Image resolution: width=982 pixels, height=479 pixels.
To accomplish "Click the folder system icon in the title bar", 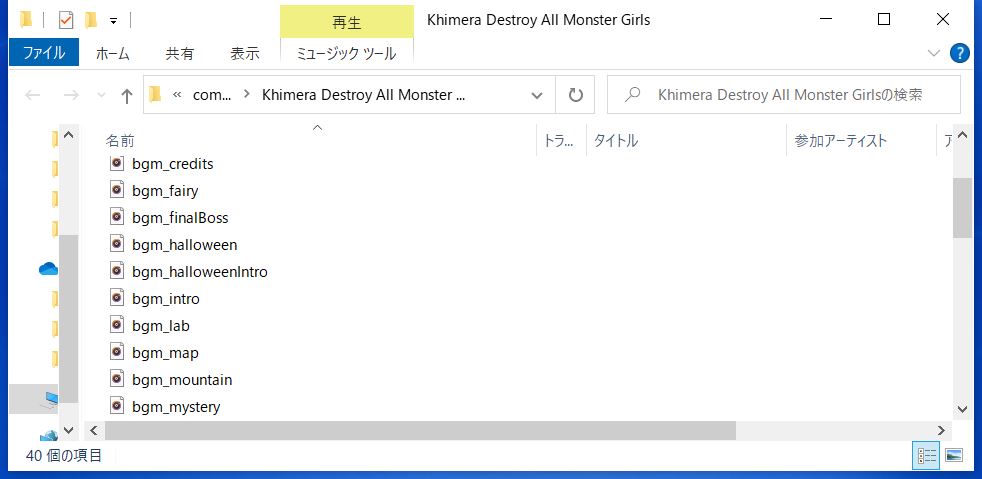I will (26, 21).
